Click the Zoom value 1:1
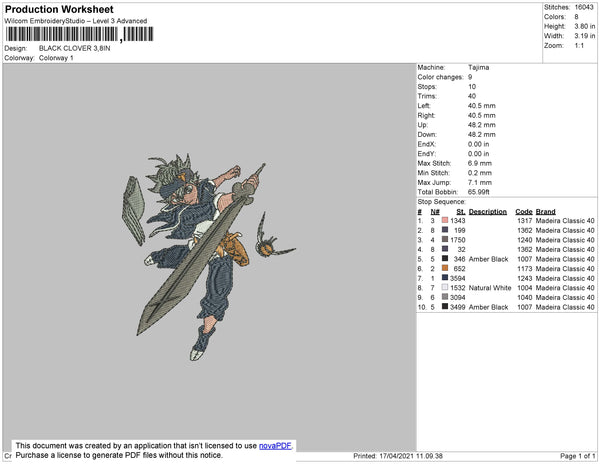The width and height of the screenshot is (600, 464). [579, 46]
